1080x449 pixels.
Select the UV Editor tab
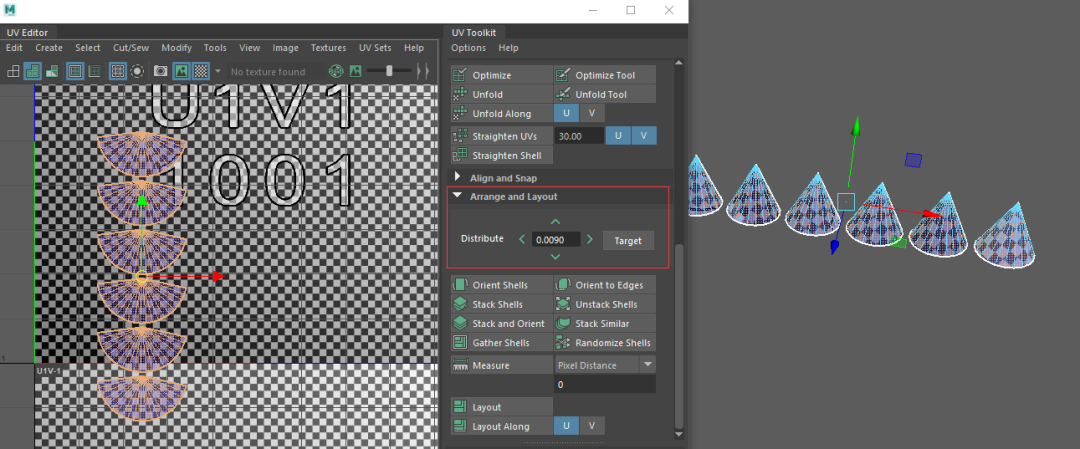point(28,32)
